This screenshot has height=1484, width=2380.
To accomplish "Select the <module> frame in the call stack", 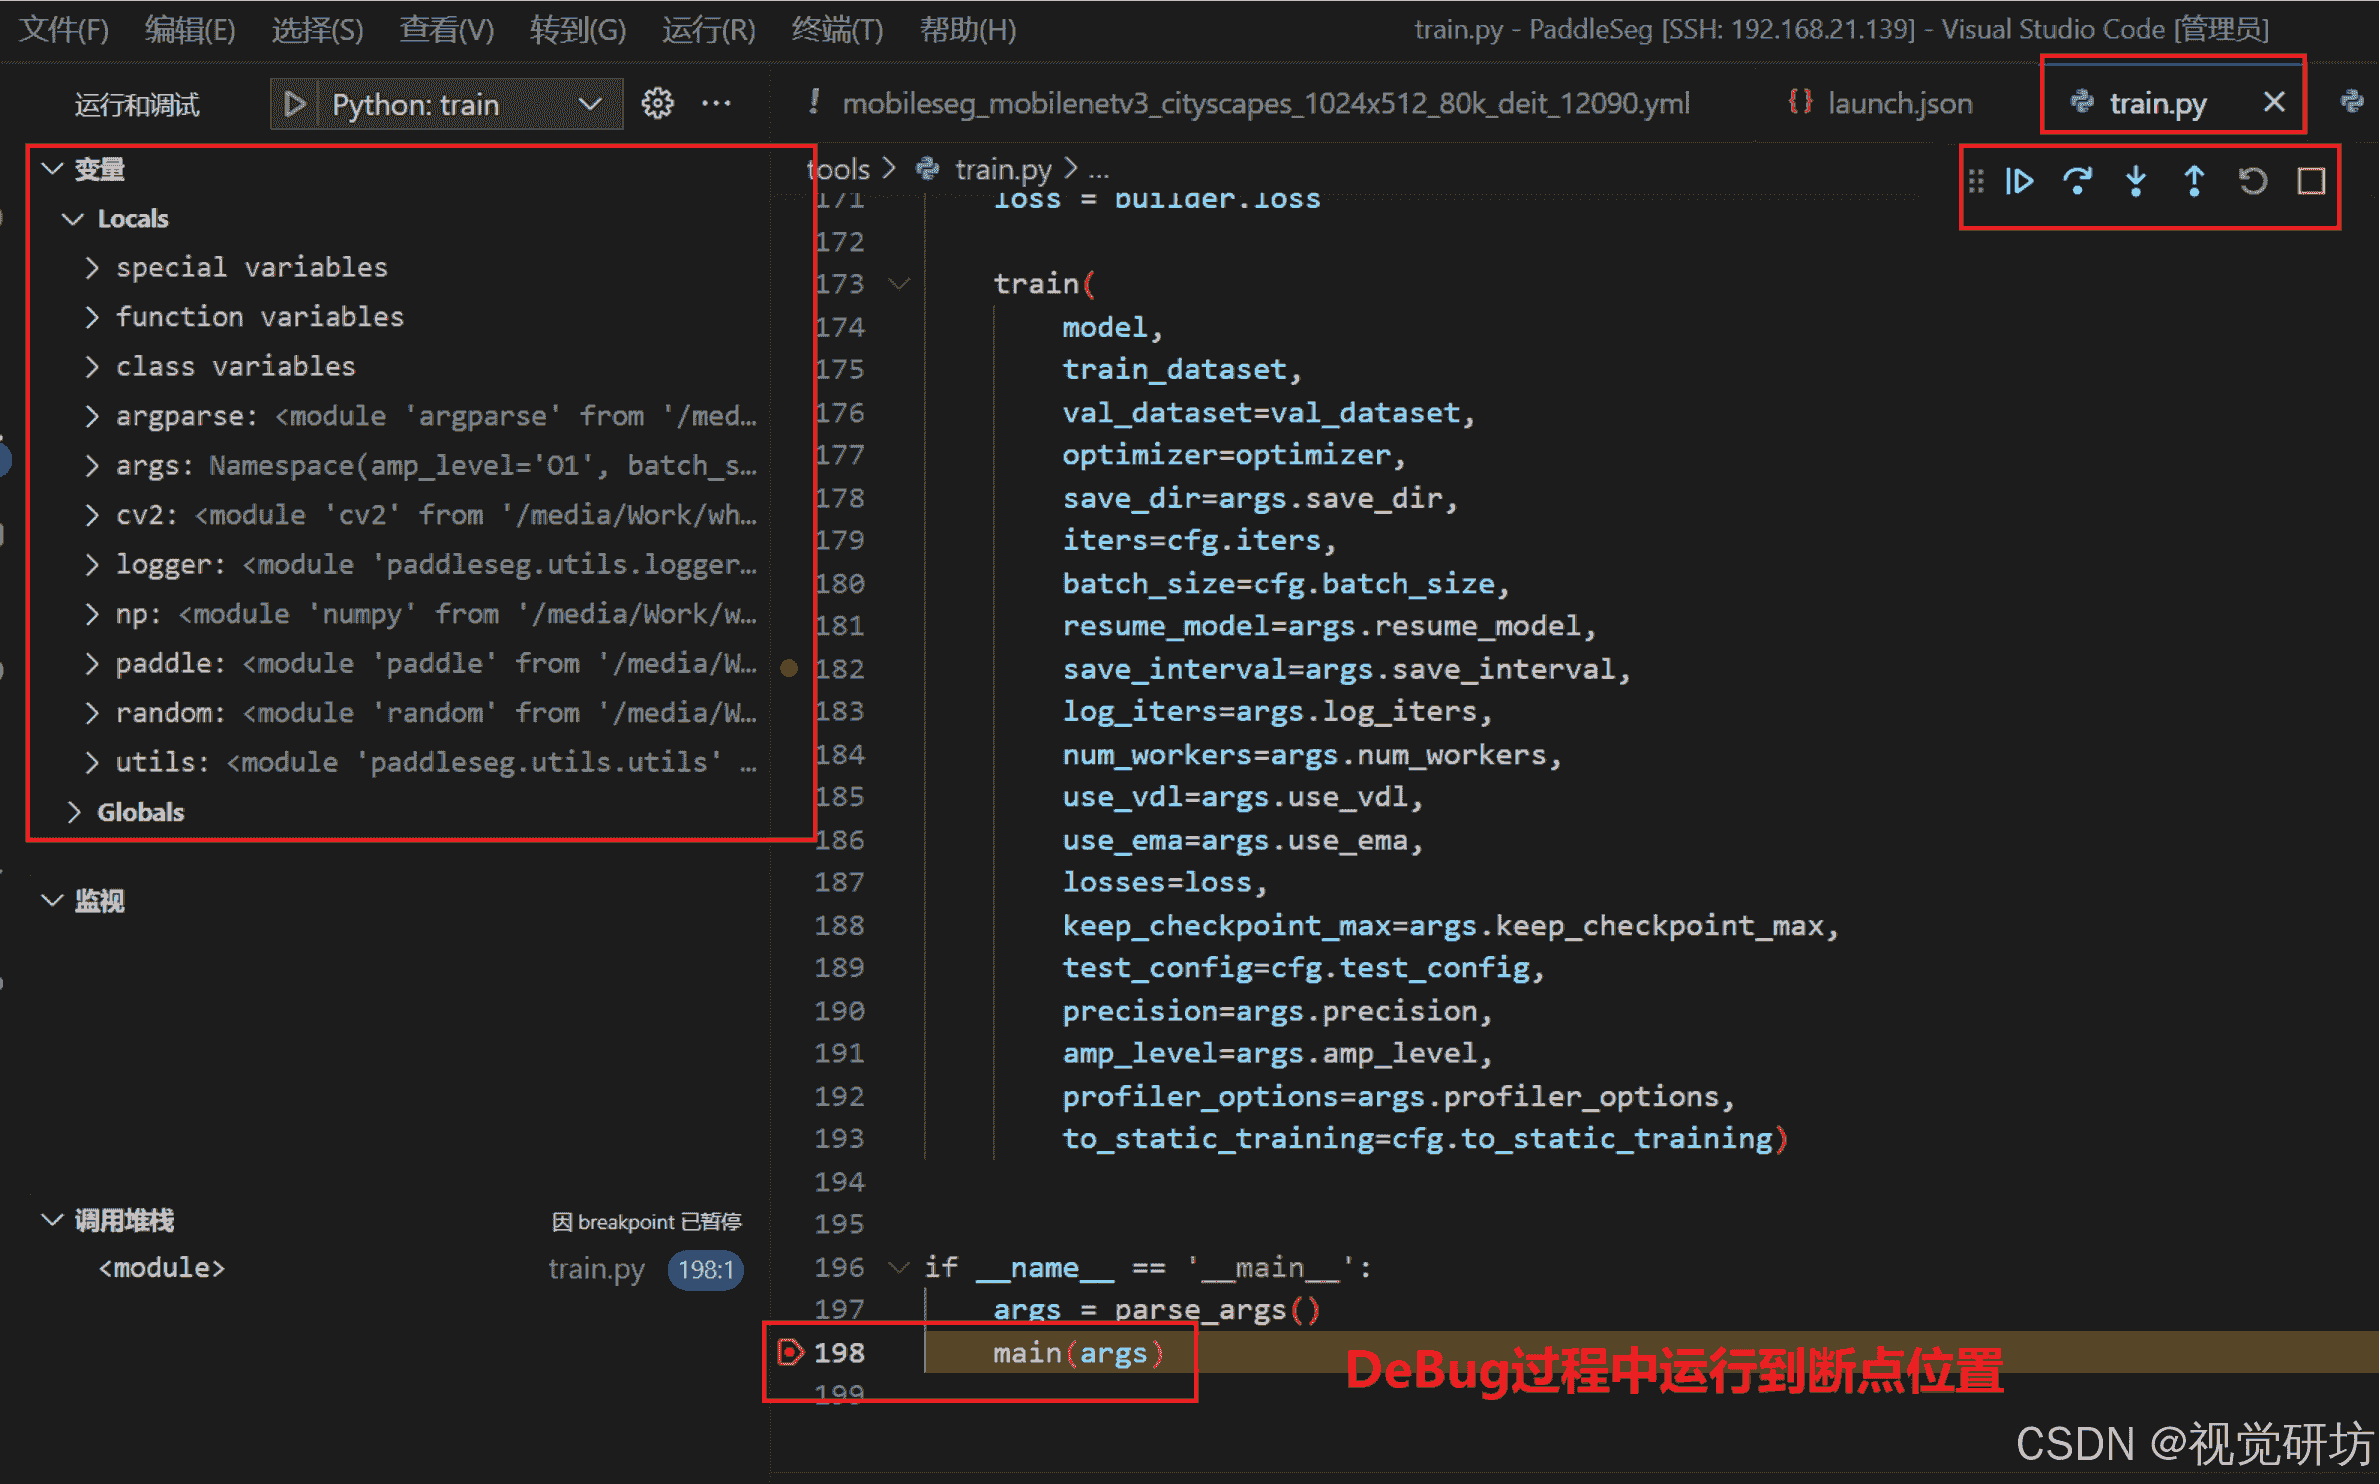I will 160,1268.
